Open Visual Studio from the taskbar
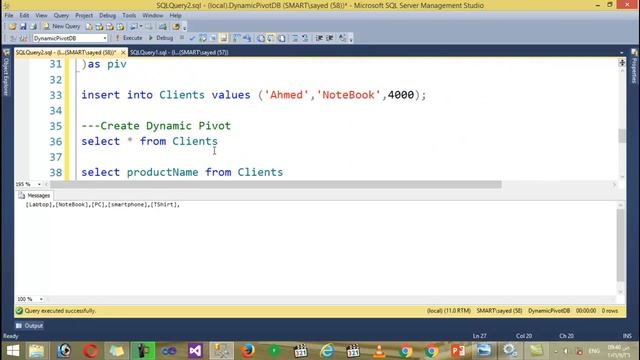The height and width of the screenshot is (360, 640). [x=195, y=351]
